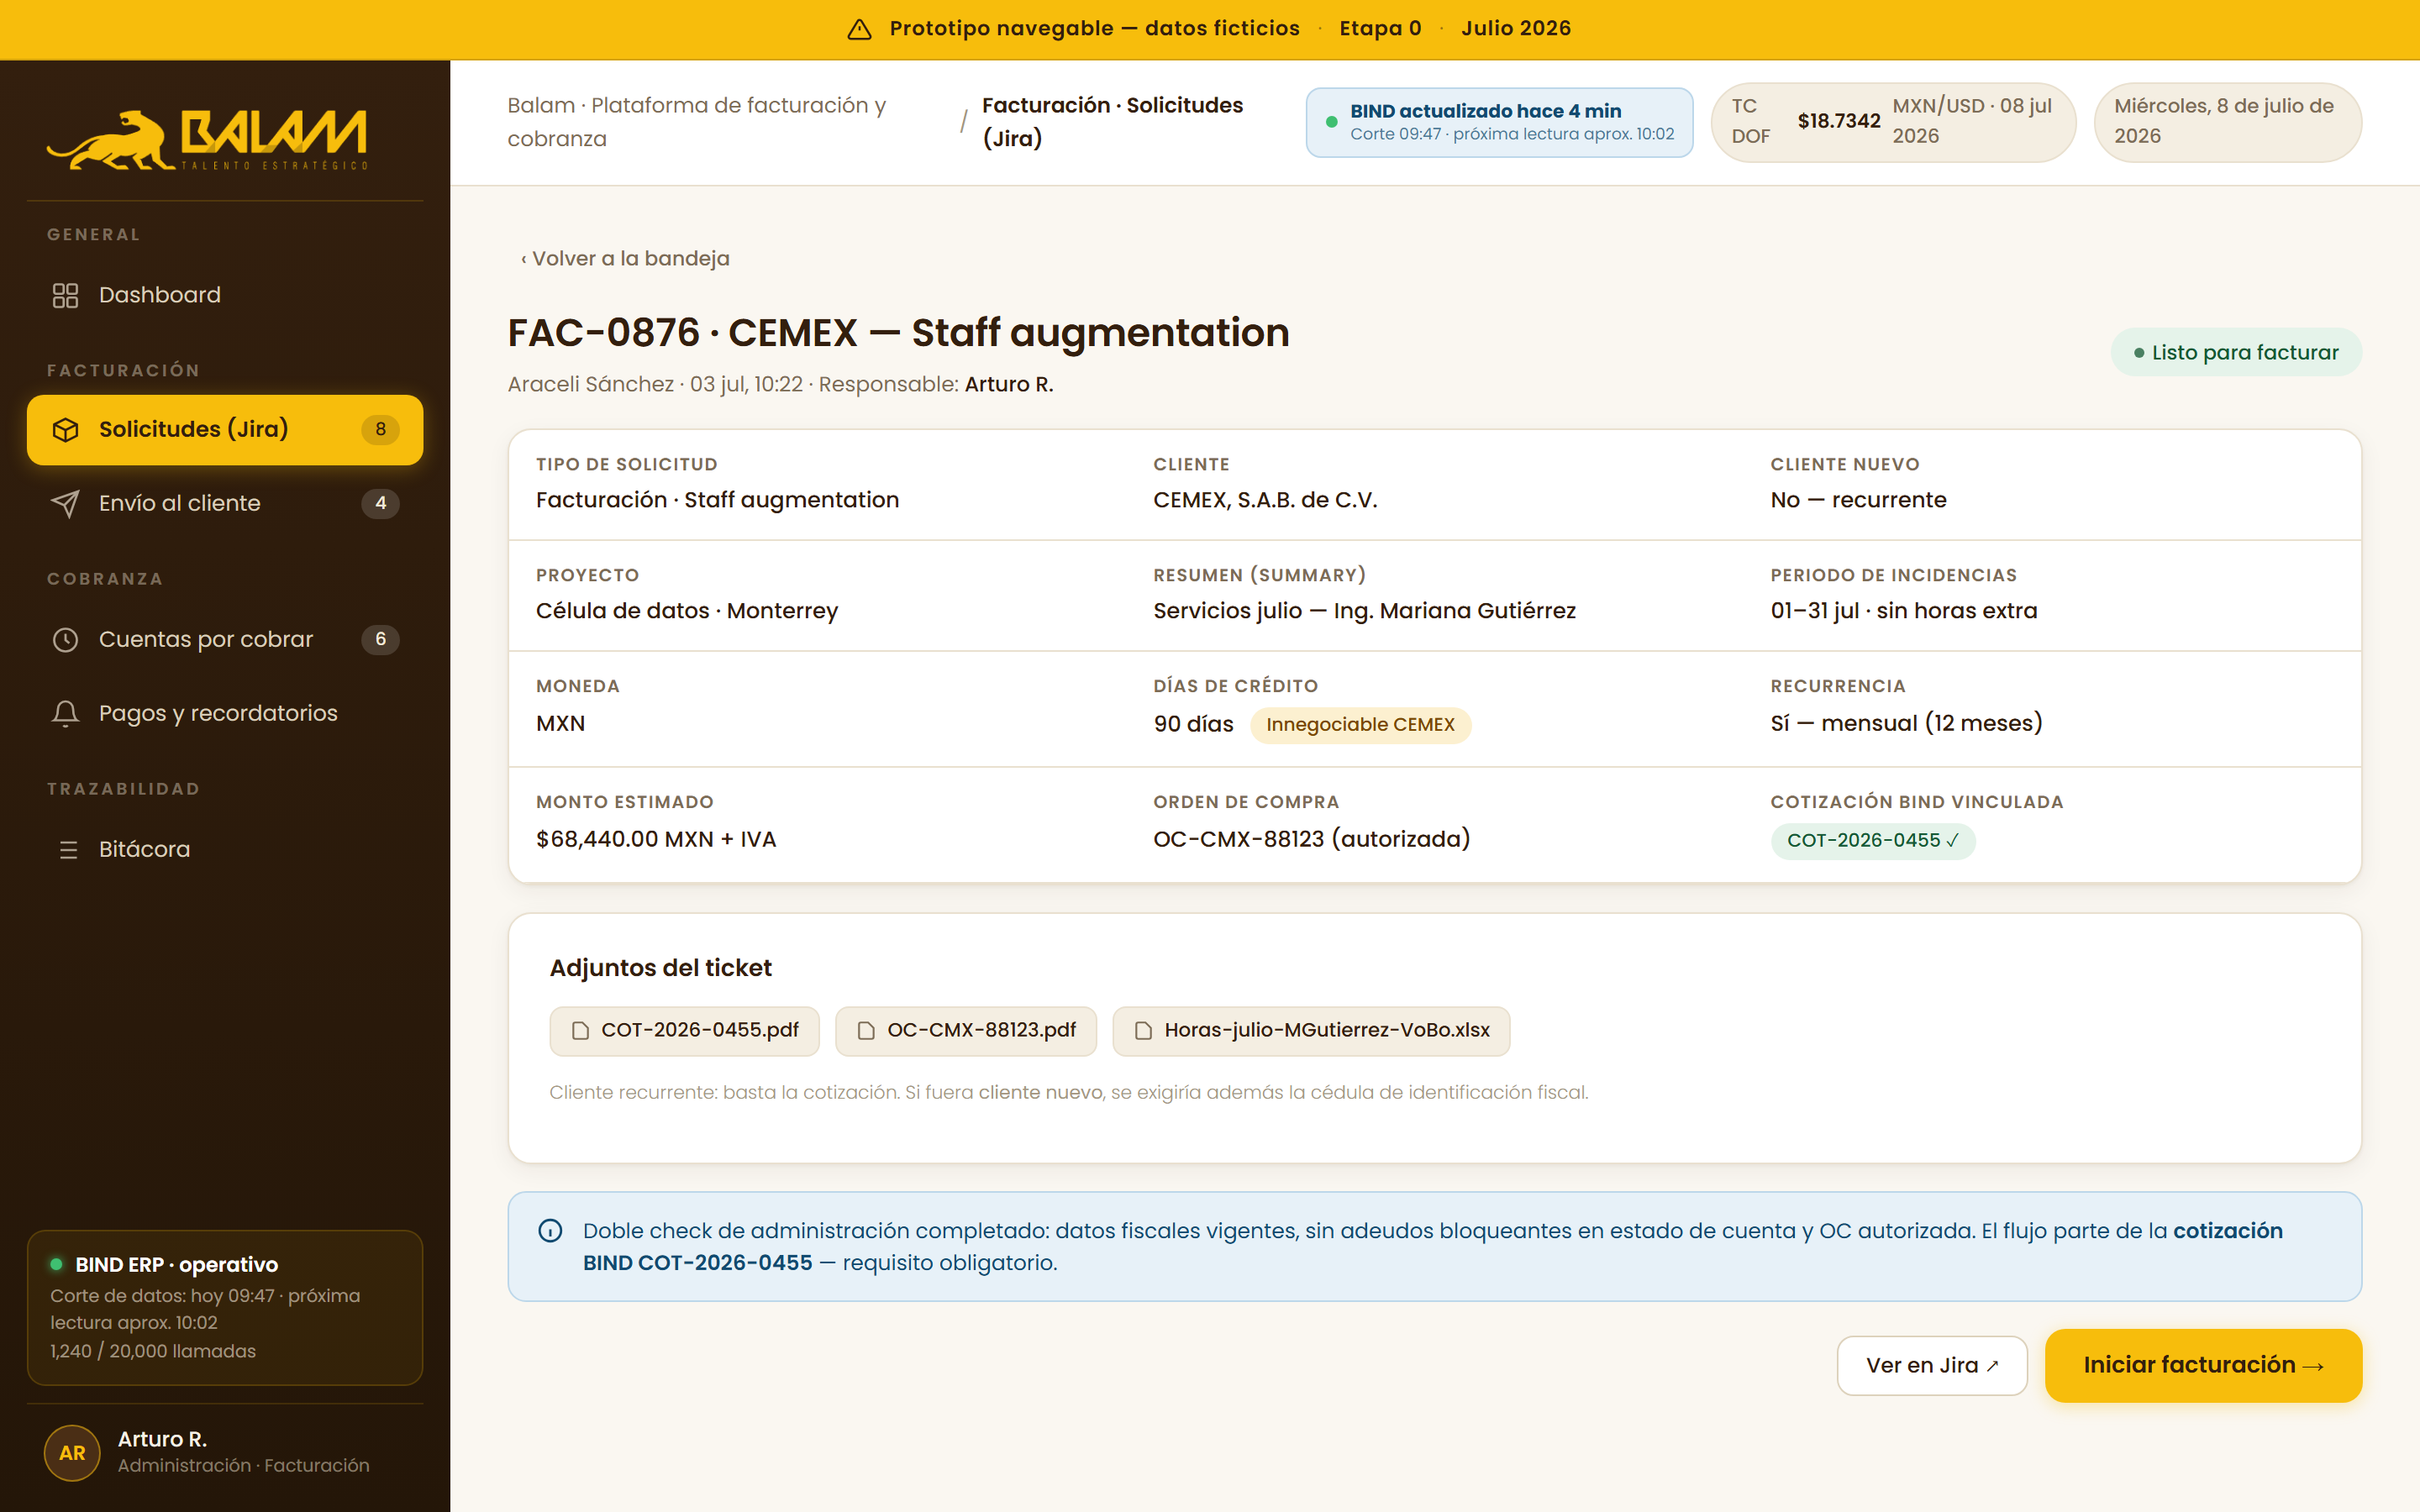The height and width of the screenshot is (1512, 2420).
Task: Click the warning triangle in prototype banner
Action: (x=859, y=29)
